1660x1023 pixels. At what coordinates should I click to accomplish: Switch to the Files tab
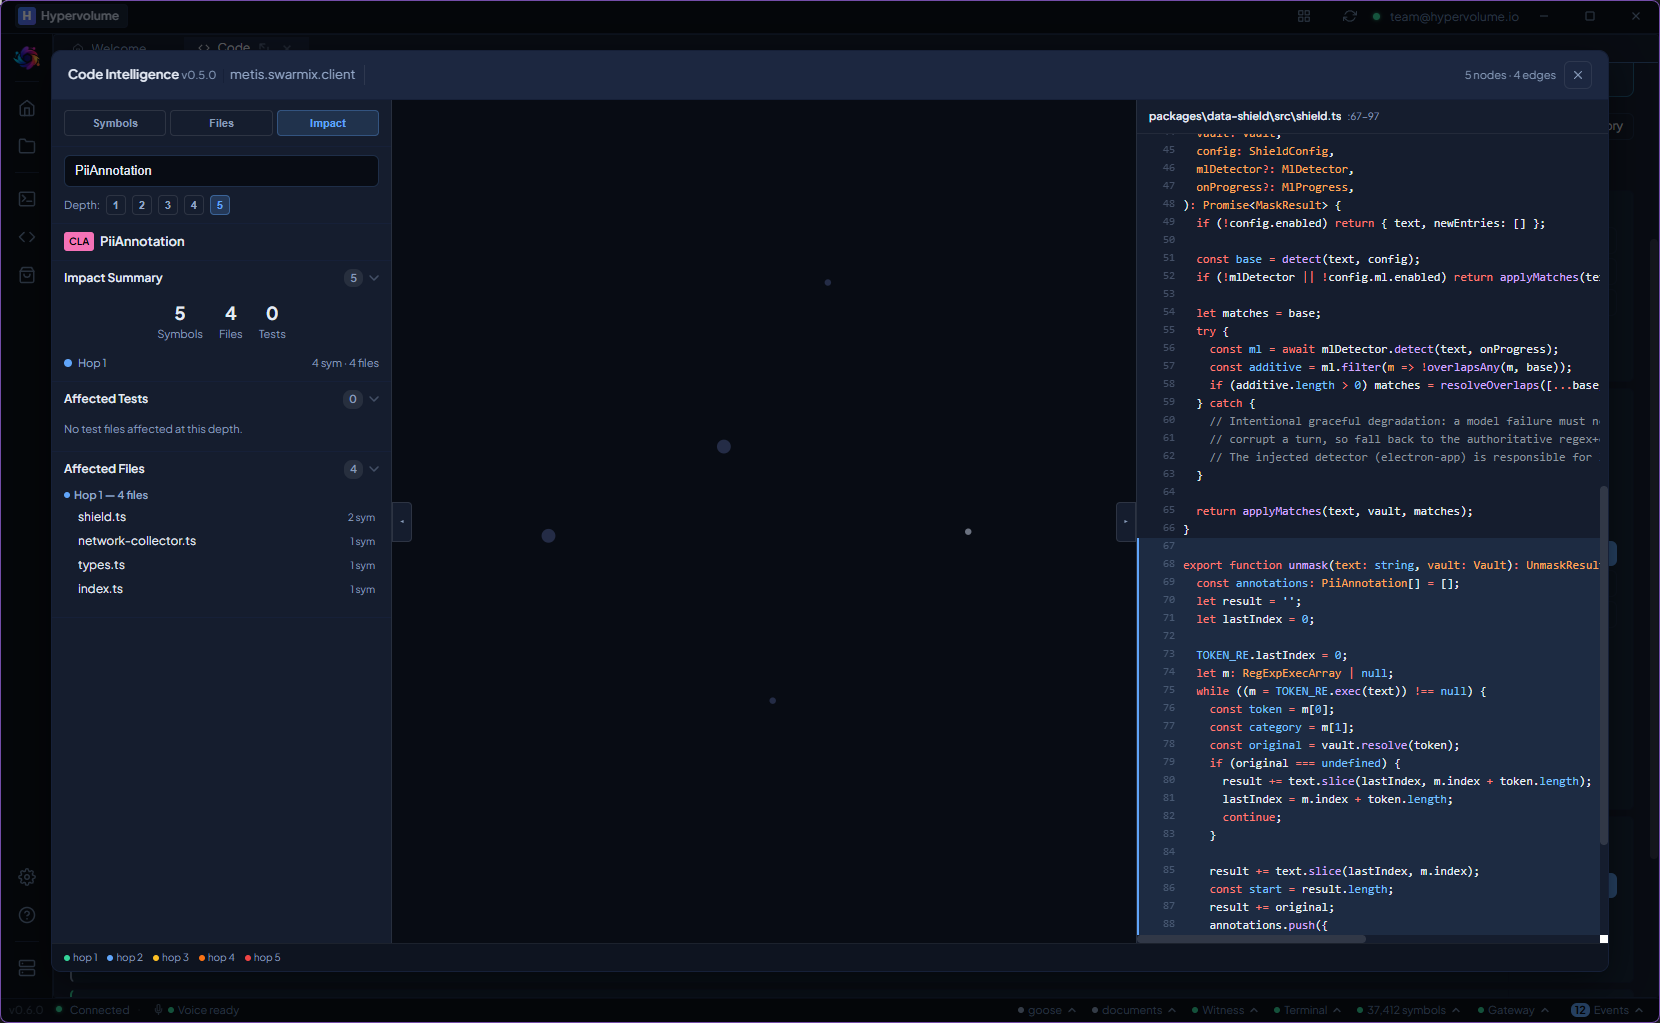coord(222,123)
